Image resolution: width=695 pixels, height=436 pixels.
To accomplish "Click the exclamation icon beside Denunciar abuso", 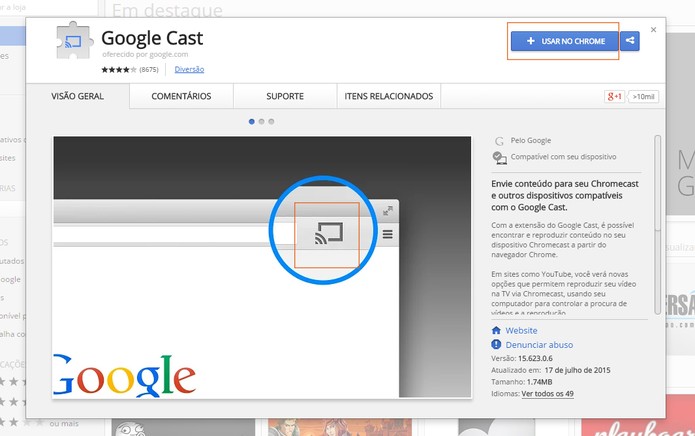I will tap(496, 344).
